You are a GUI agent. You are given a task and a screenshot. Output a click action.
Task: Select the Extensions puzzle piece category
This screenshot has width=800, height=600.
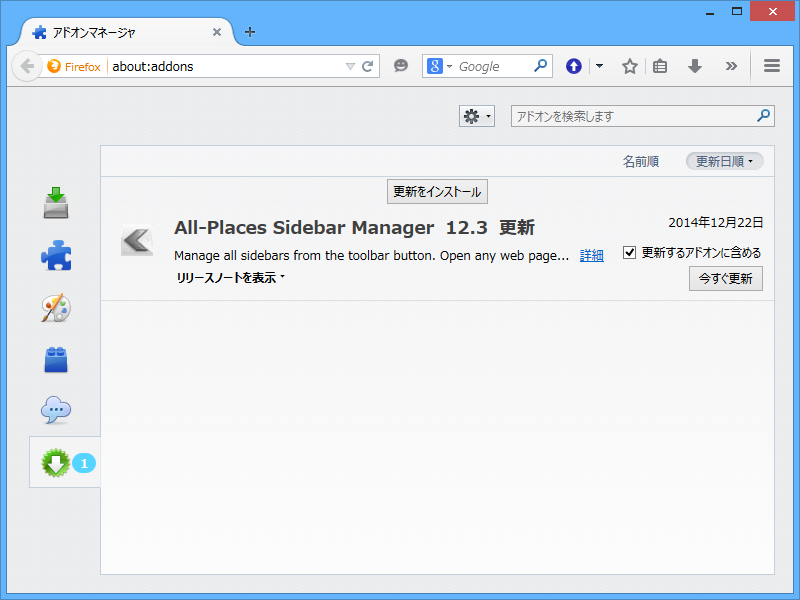tap(56, 256)
